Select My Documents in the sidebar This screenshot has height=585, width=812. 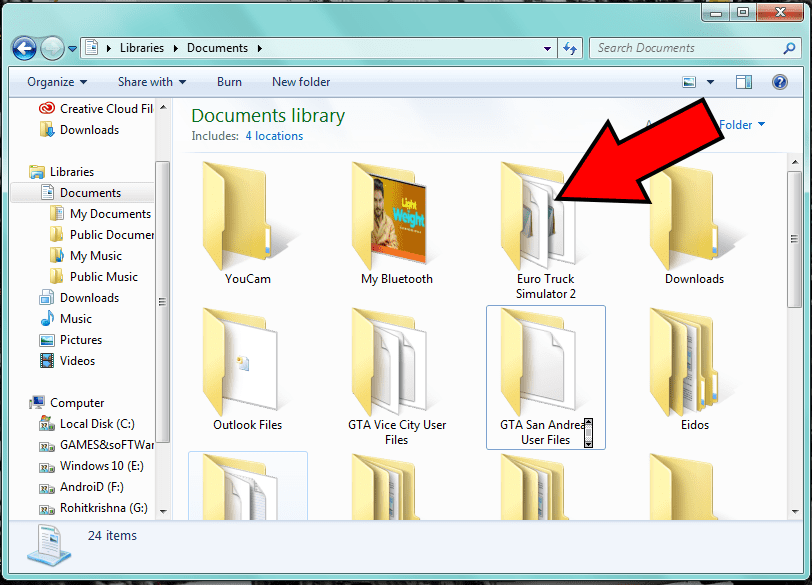click(100, 214)
